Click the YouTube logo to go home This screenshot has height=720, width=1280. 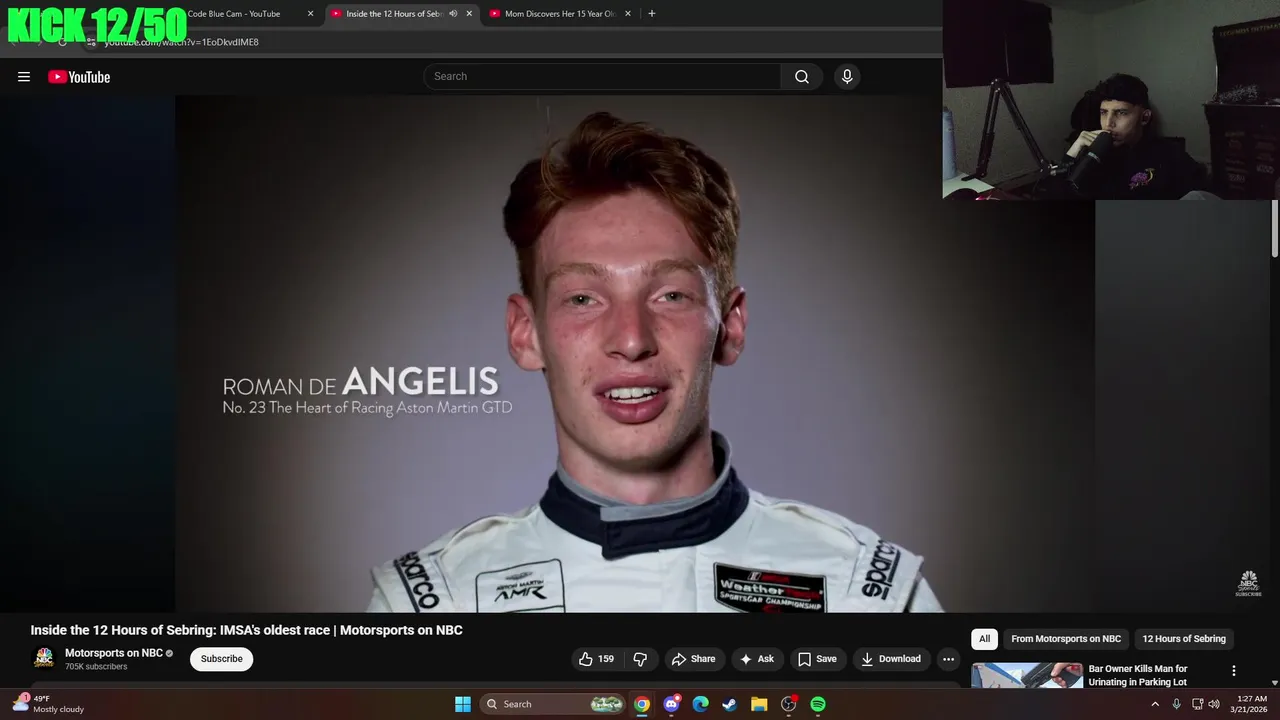tap(79, 77)
